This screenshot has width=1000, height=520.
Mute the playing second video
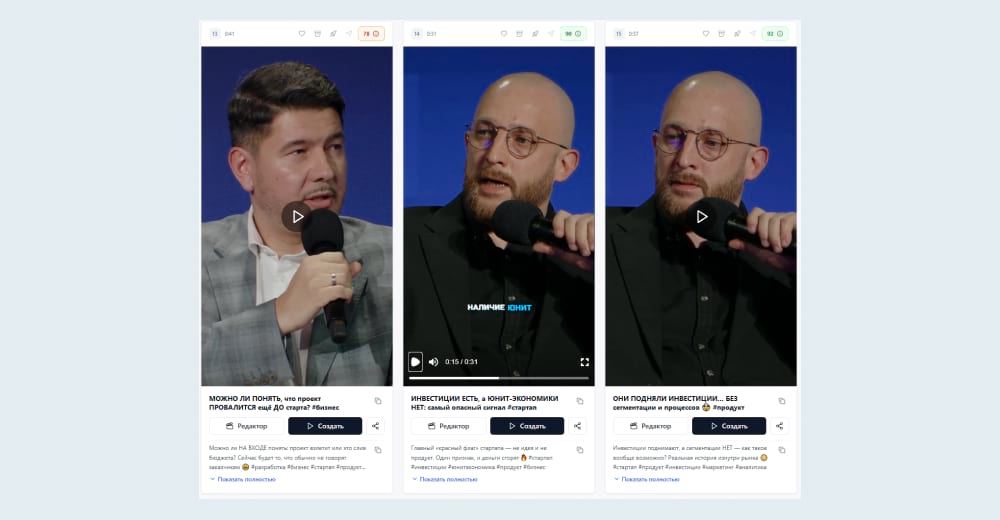(x=434, y=362)
